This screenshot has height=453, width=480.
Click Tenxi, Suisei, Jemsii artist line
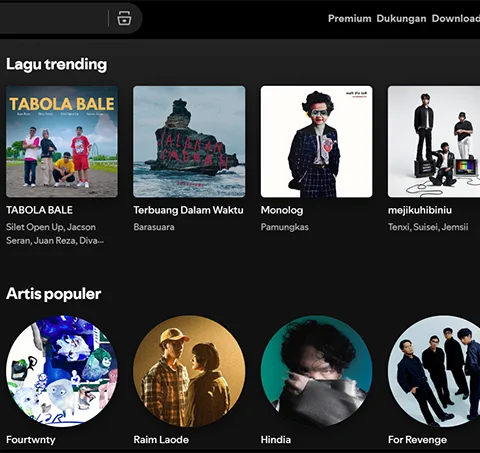(428, 227)
